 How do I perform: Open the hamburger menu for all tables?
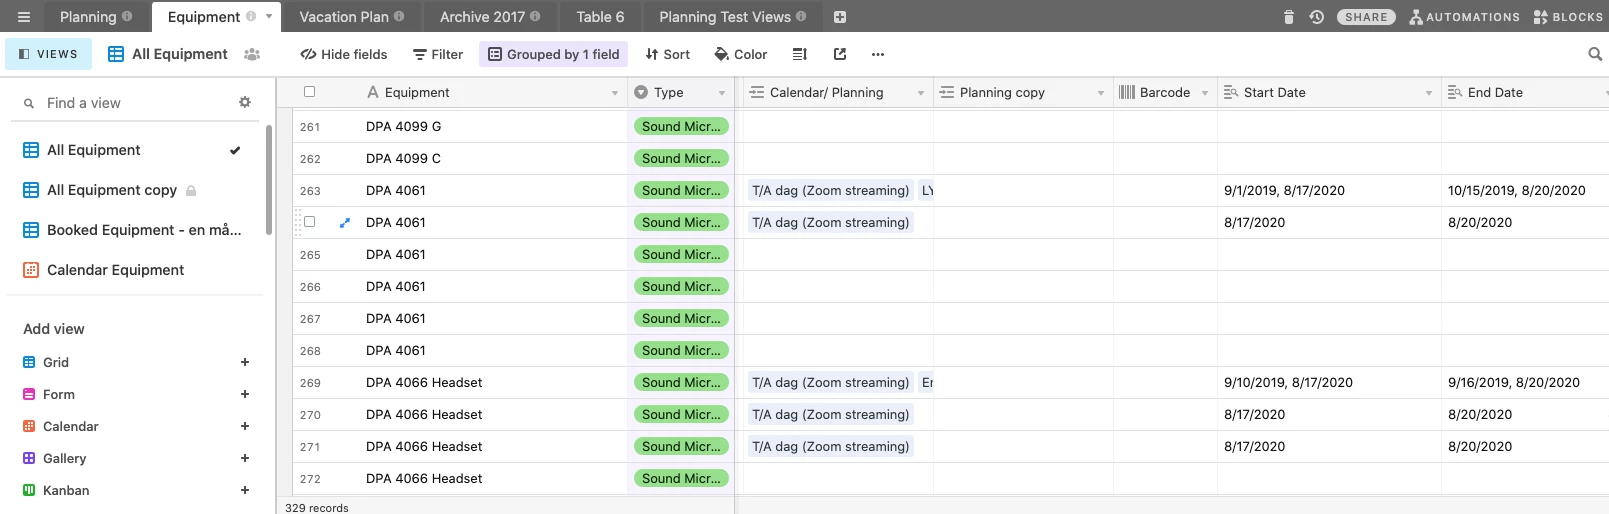coord(24,17)
